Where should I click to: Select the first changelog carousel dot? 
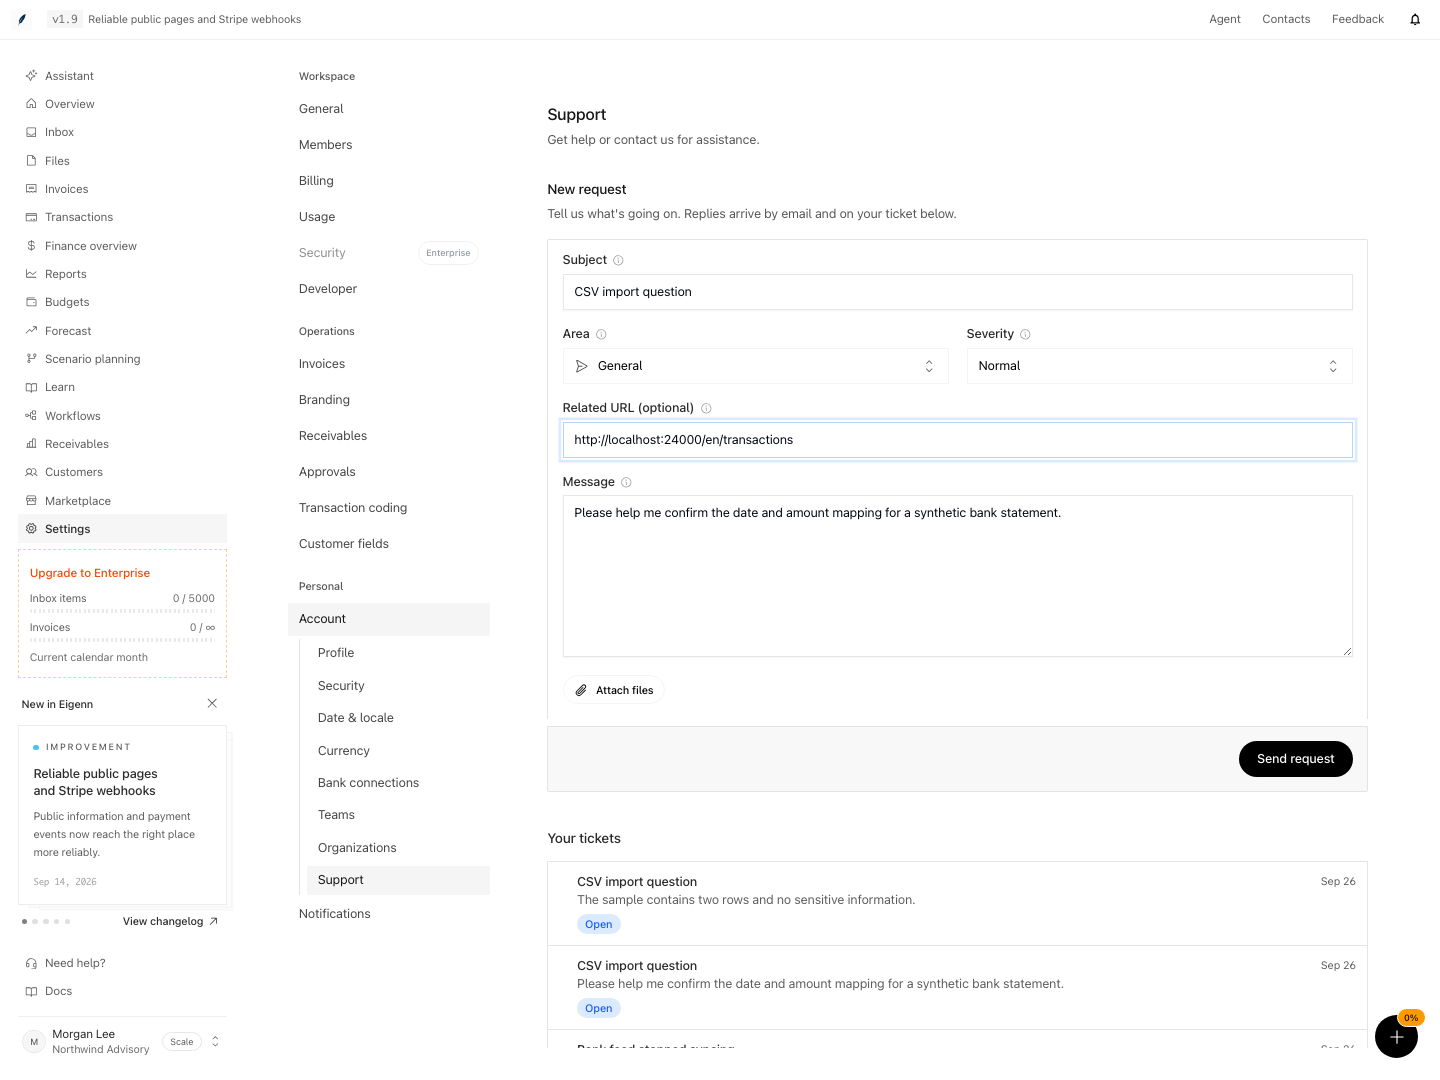(24, 921)
